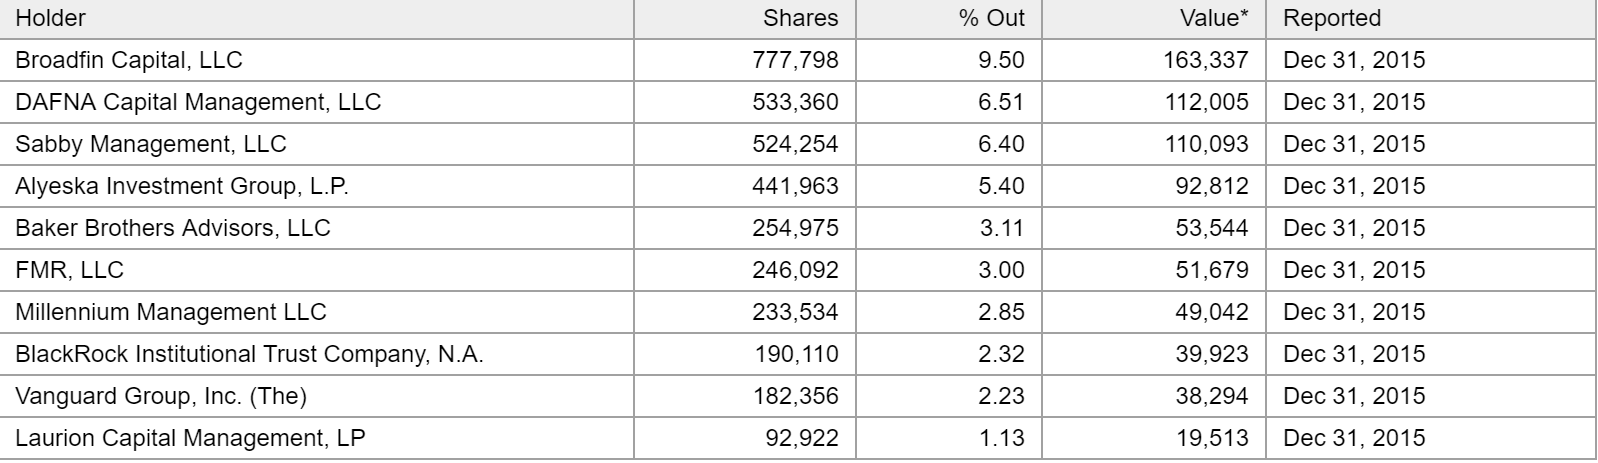Click the Shares column header
This screenshot has width=1598, height=463.
point(800,18)
